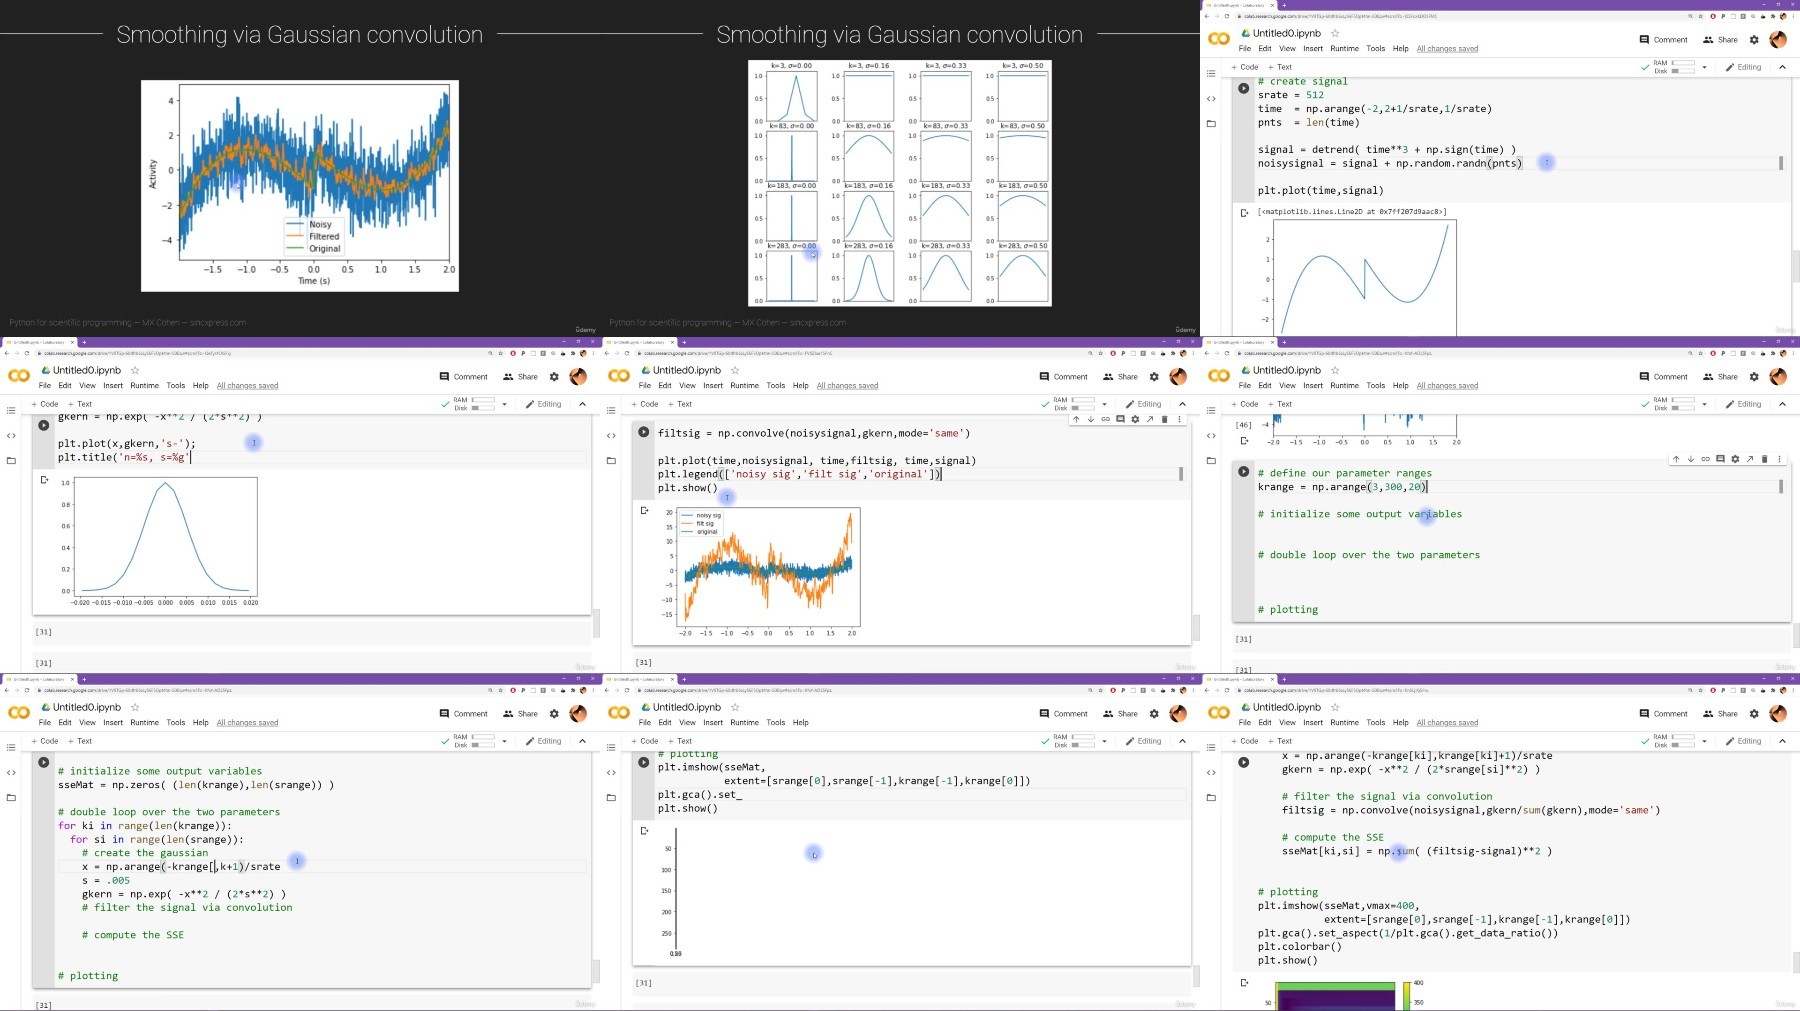This screenshot has width=1800, height=1011.
Task: Add comment using filtsig cell toolbar icon
Action: 1120,419
